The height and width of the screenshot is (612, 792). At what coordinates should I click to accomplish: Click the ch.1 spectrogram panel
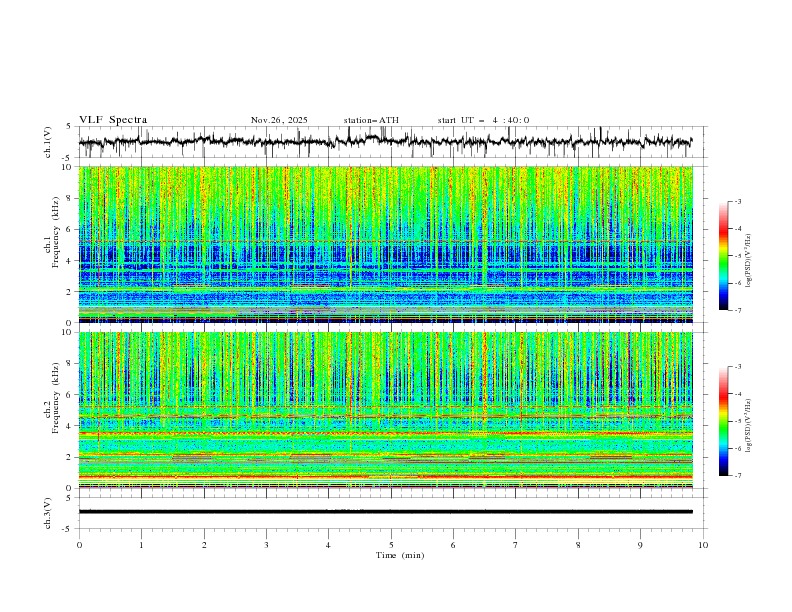[x=385, y=244]
